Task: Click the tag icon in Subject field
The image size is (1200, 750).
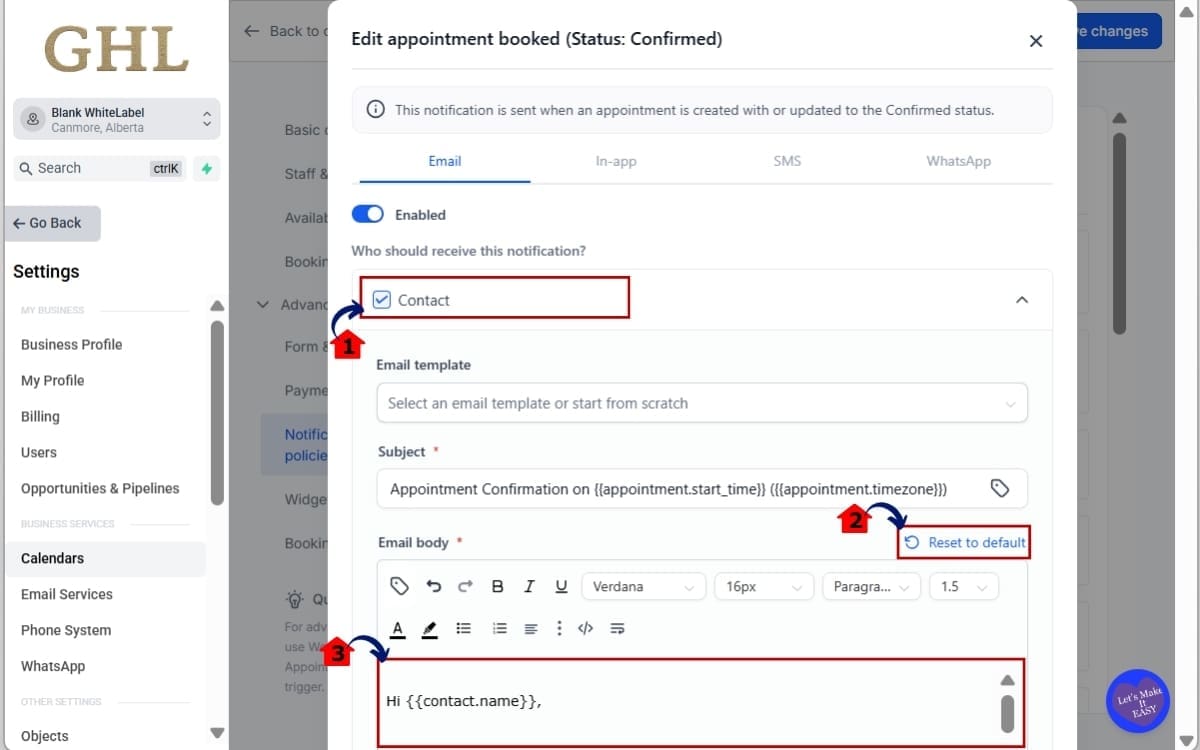Action: pos(1000,488)
